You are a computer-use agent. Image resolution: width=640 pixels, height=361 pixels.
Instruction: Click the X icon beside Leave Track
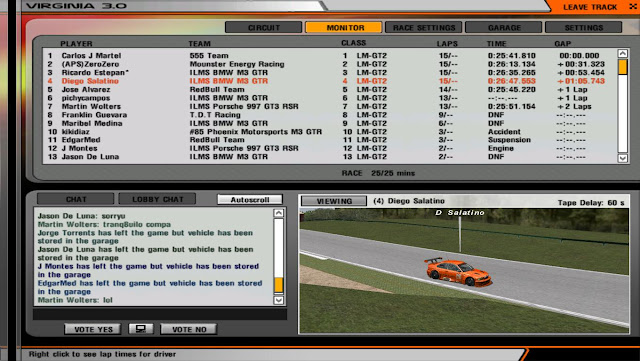click(633, 7)
